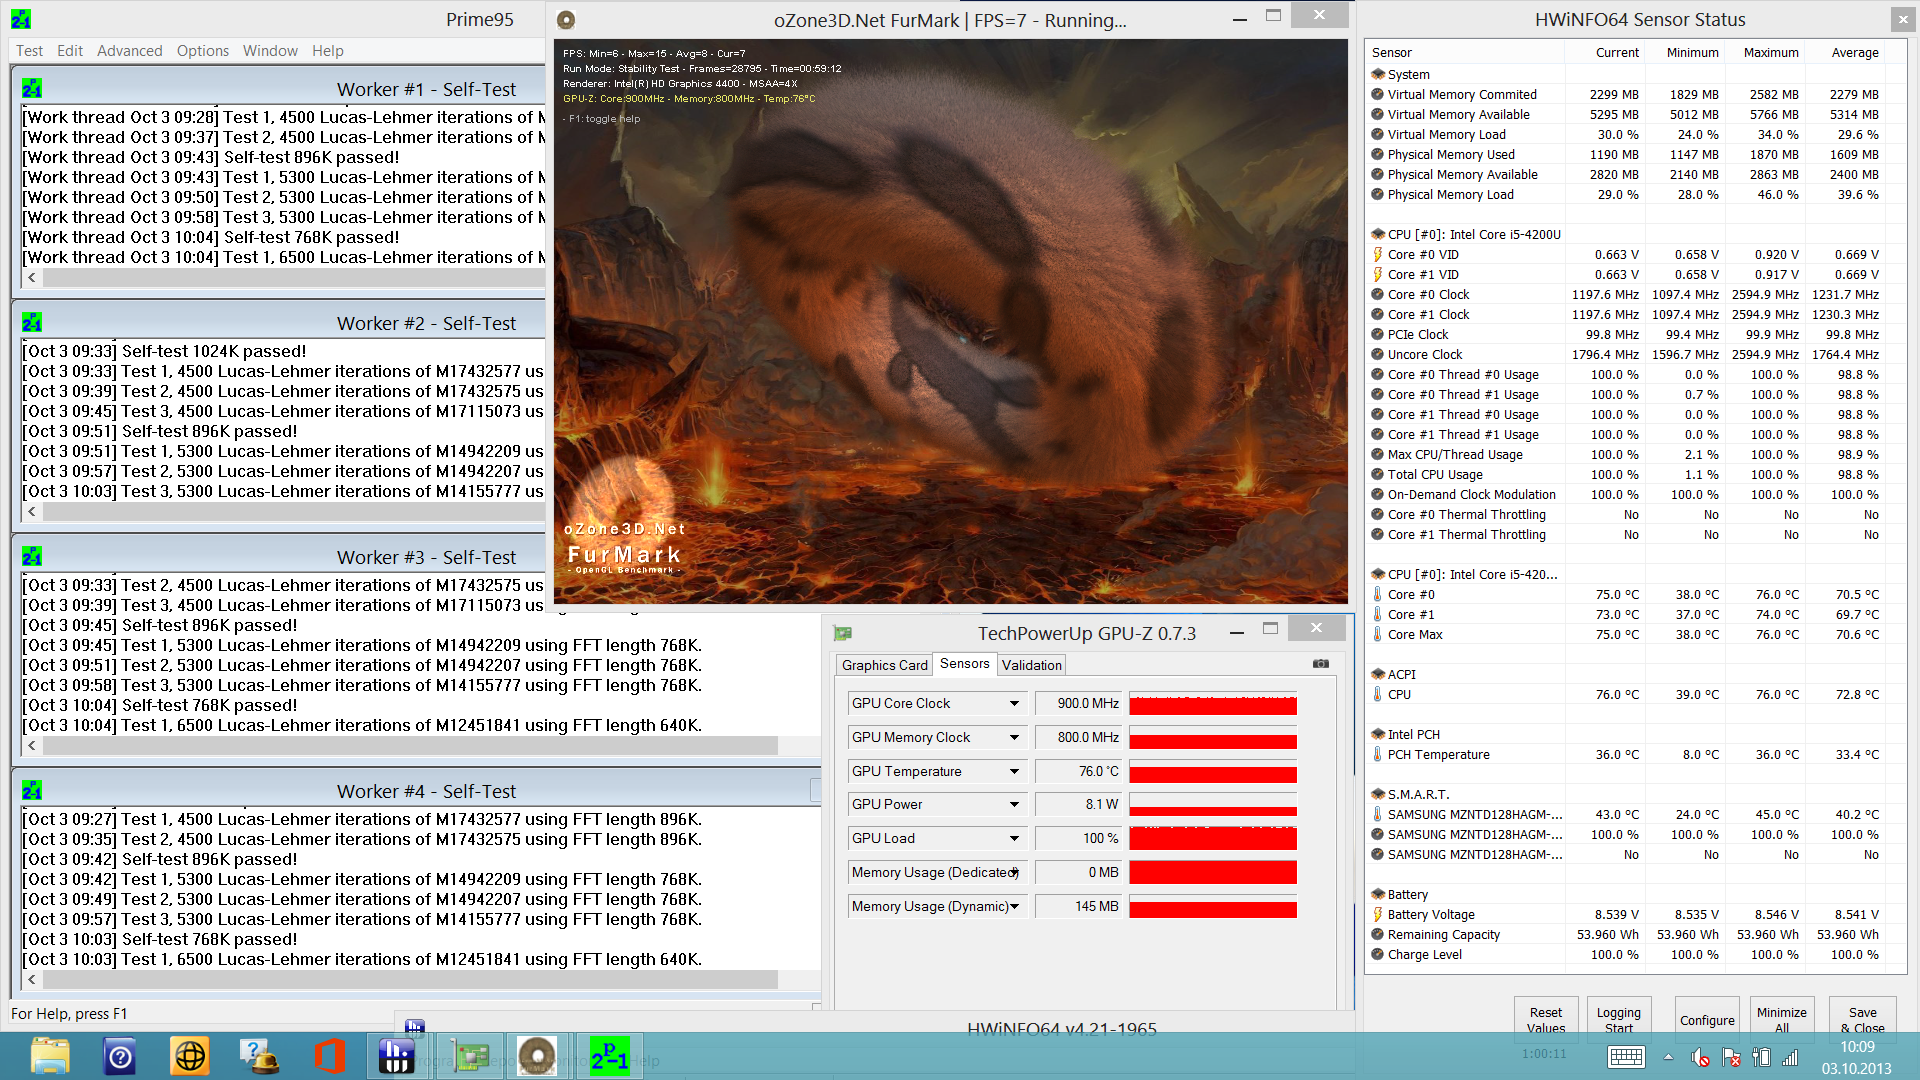
Task: Click the Office icon in taskbar
Action: coord(329,1056)
